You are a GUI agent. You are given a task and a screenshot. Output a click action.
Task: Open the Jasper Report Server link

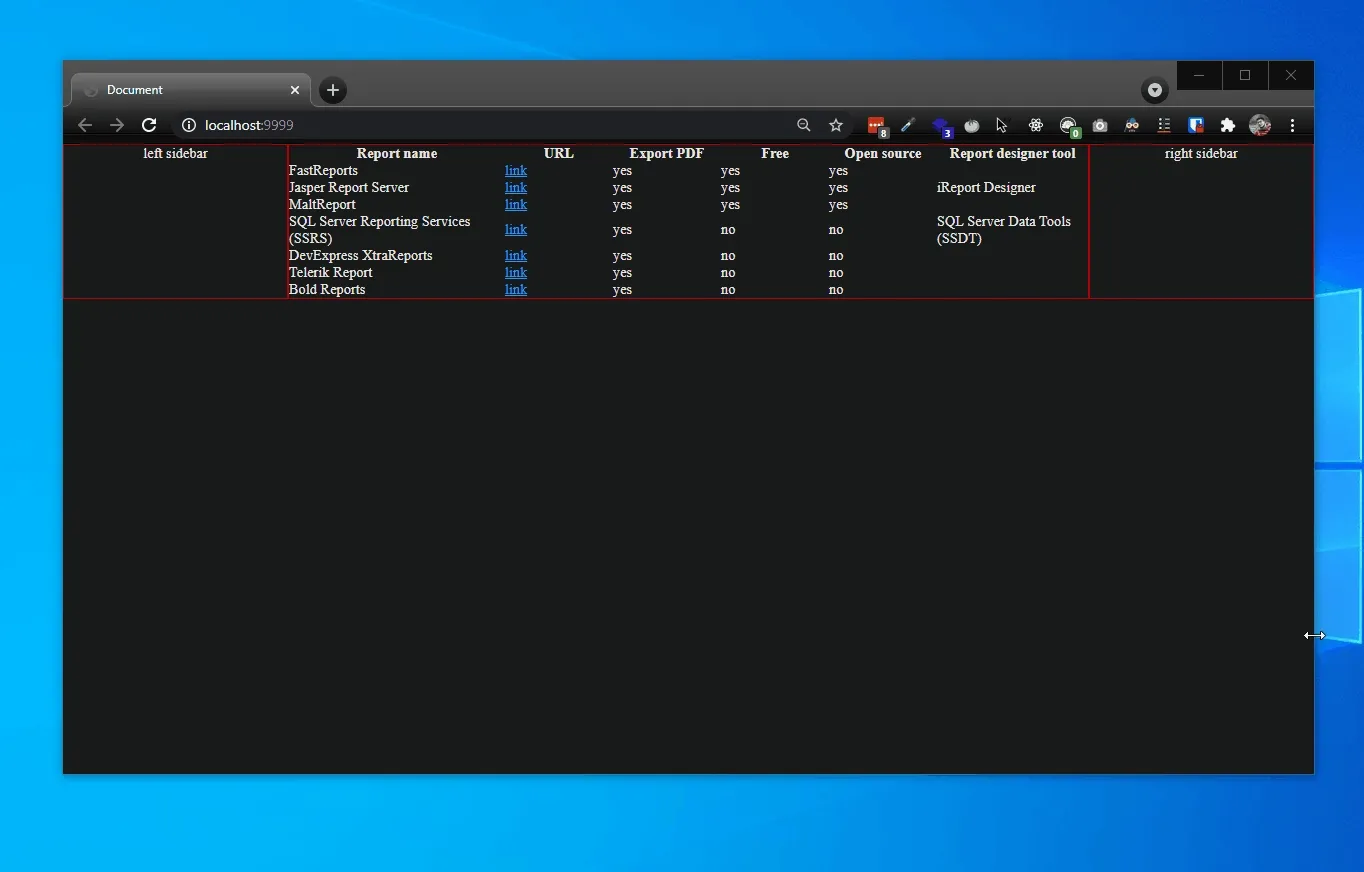(x=516, y=188)
